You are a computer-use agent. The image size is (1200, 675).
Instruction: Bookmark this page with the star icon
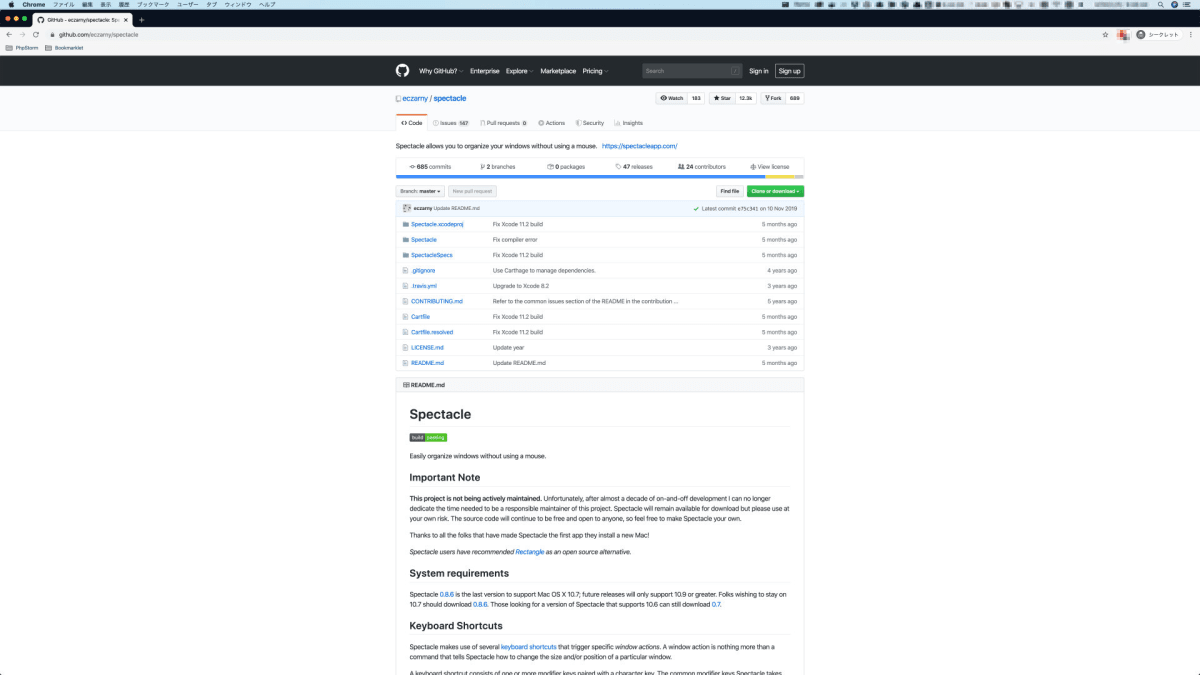[x=1105, y=34]
